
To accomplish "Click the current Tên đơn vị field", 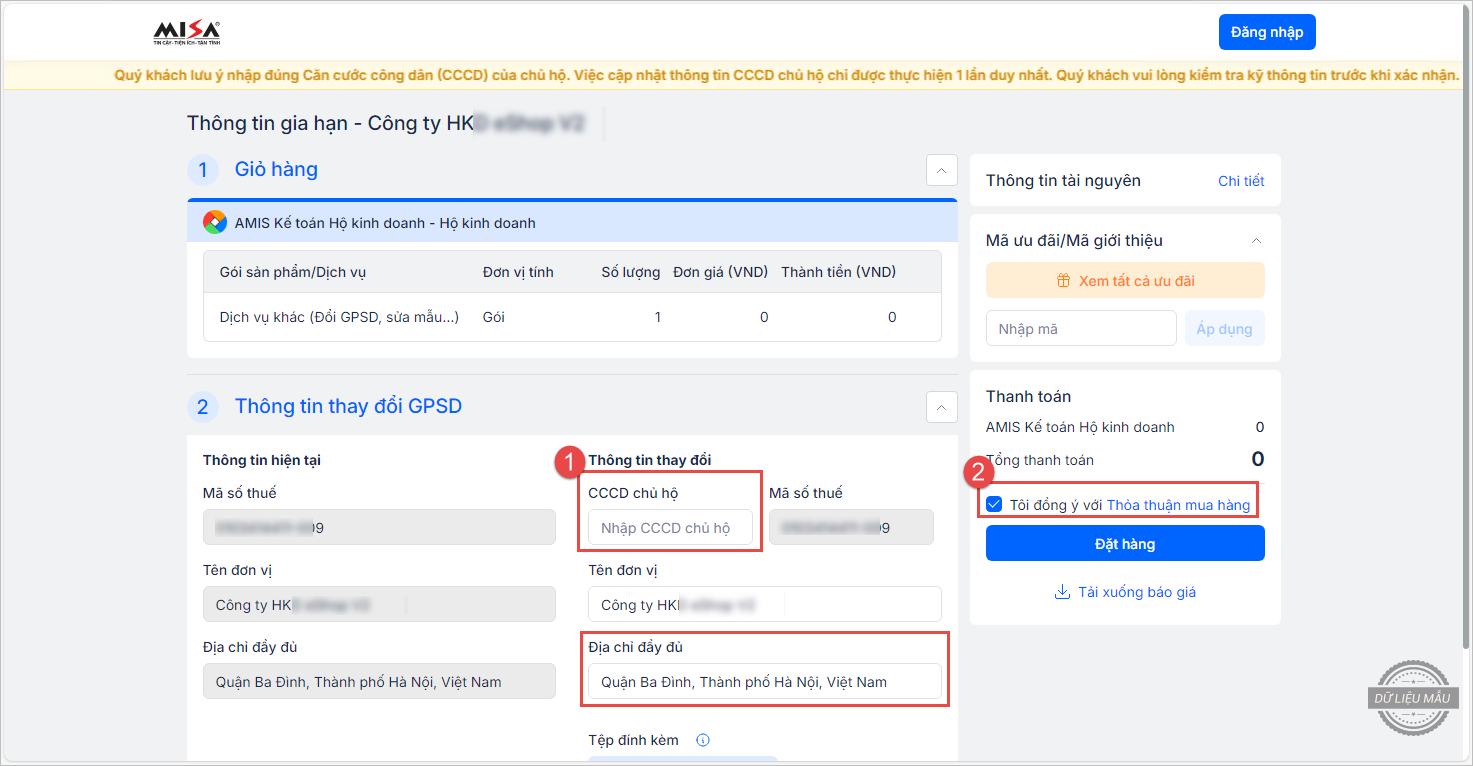I will [x=379, y=604].
